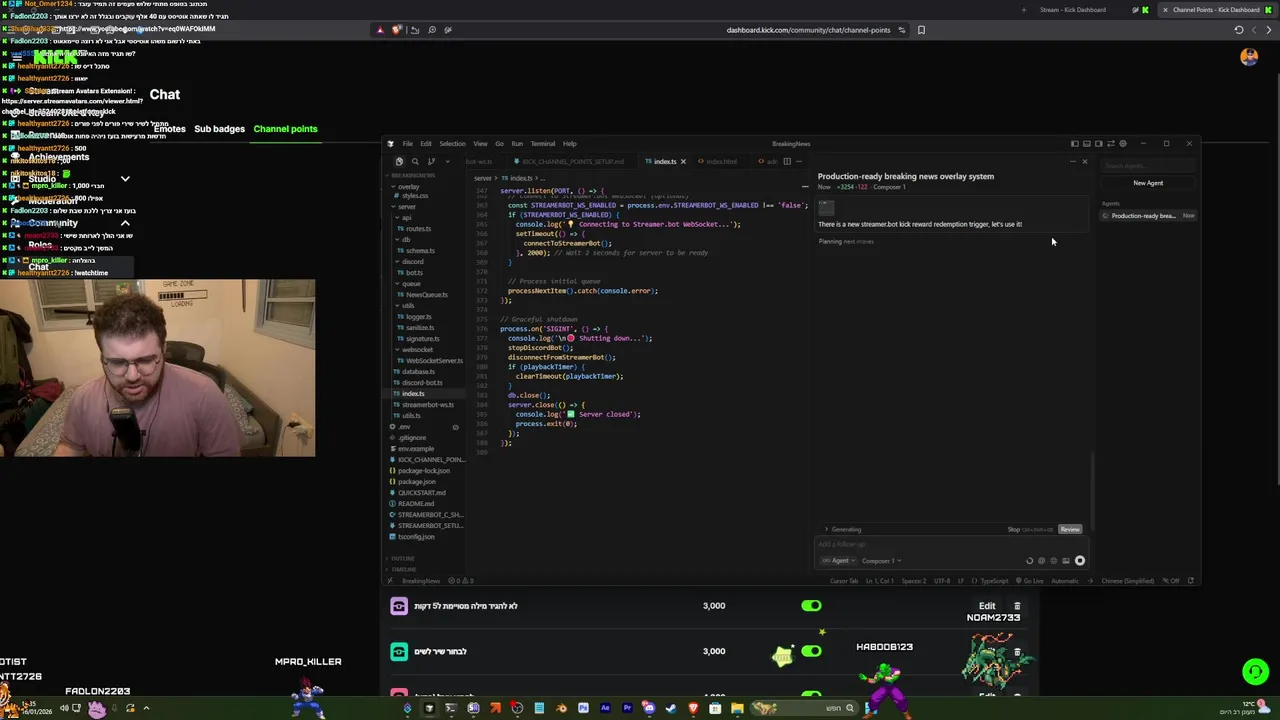This screenshot has height=720, width=1280.
Task: Toggle primary sidebar layout icon
Action: coord(1074,143)
